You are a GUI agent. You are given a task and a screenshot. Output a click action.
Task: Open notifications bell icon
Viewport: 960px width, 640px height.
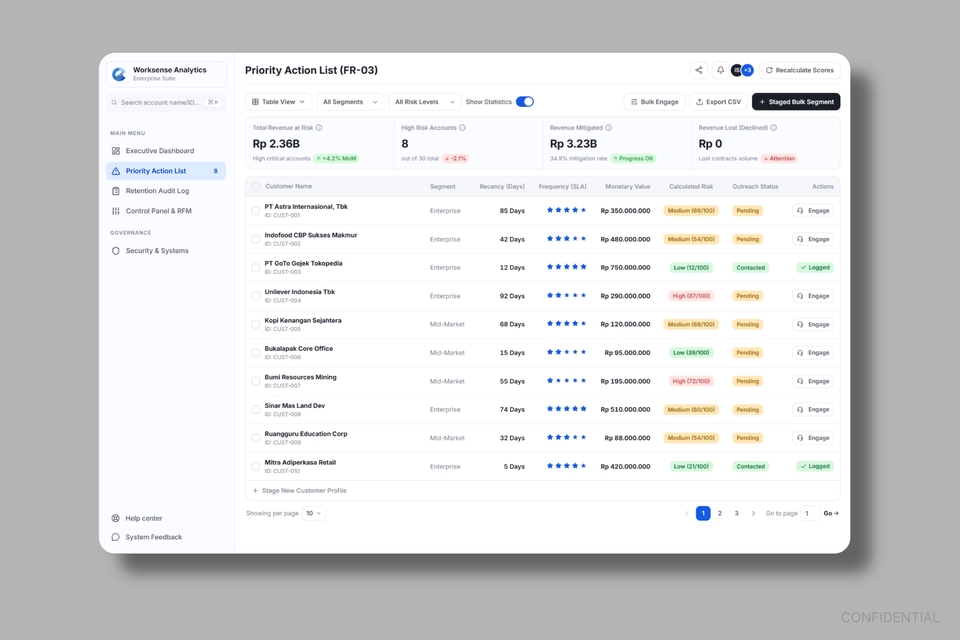pyautogui.click(x=721, y=70)
